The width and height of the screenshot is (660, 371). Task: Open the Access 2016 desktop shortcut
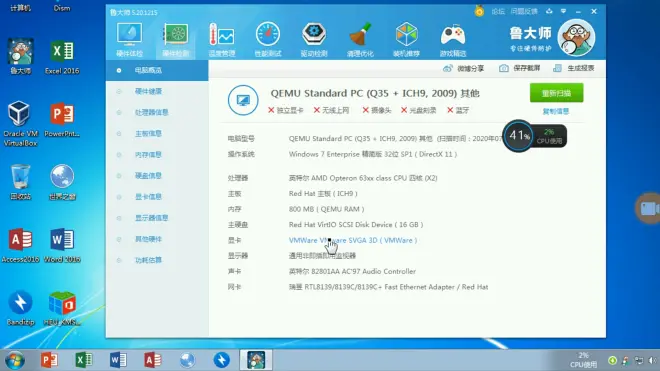(x=20, y=246)
